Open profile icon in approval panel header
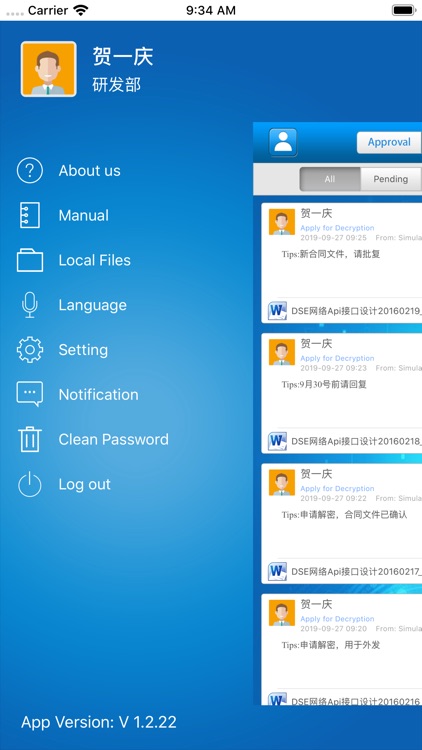Screen dimensions: 422x750 click(x=283, y=142)
